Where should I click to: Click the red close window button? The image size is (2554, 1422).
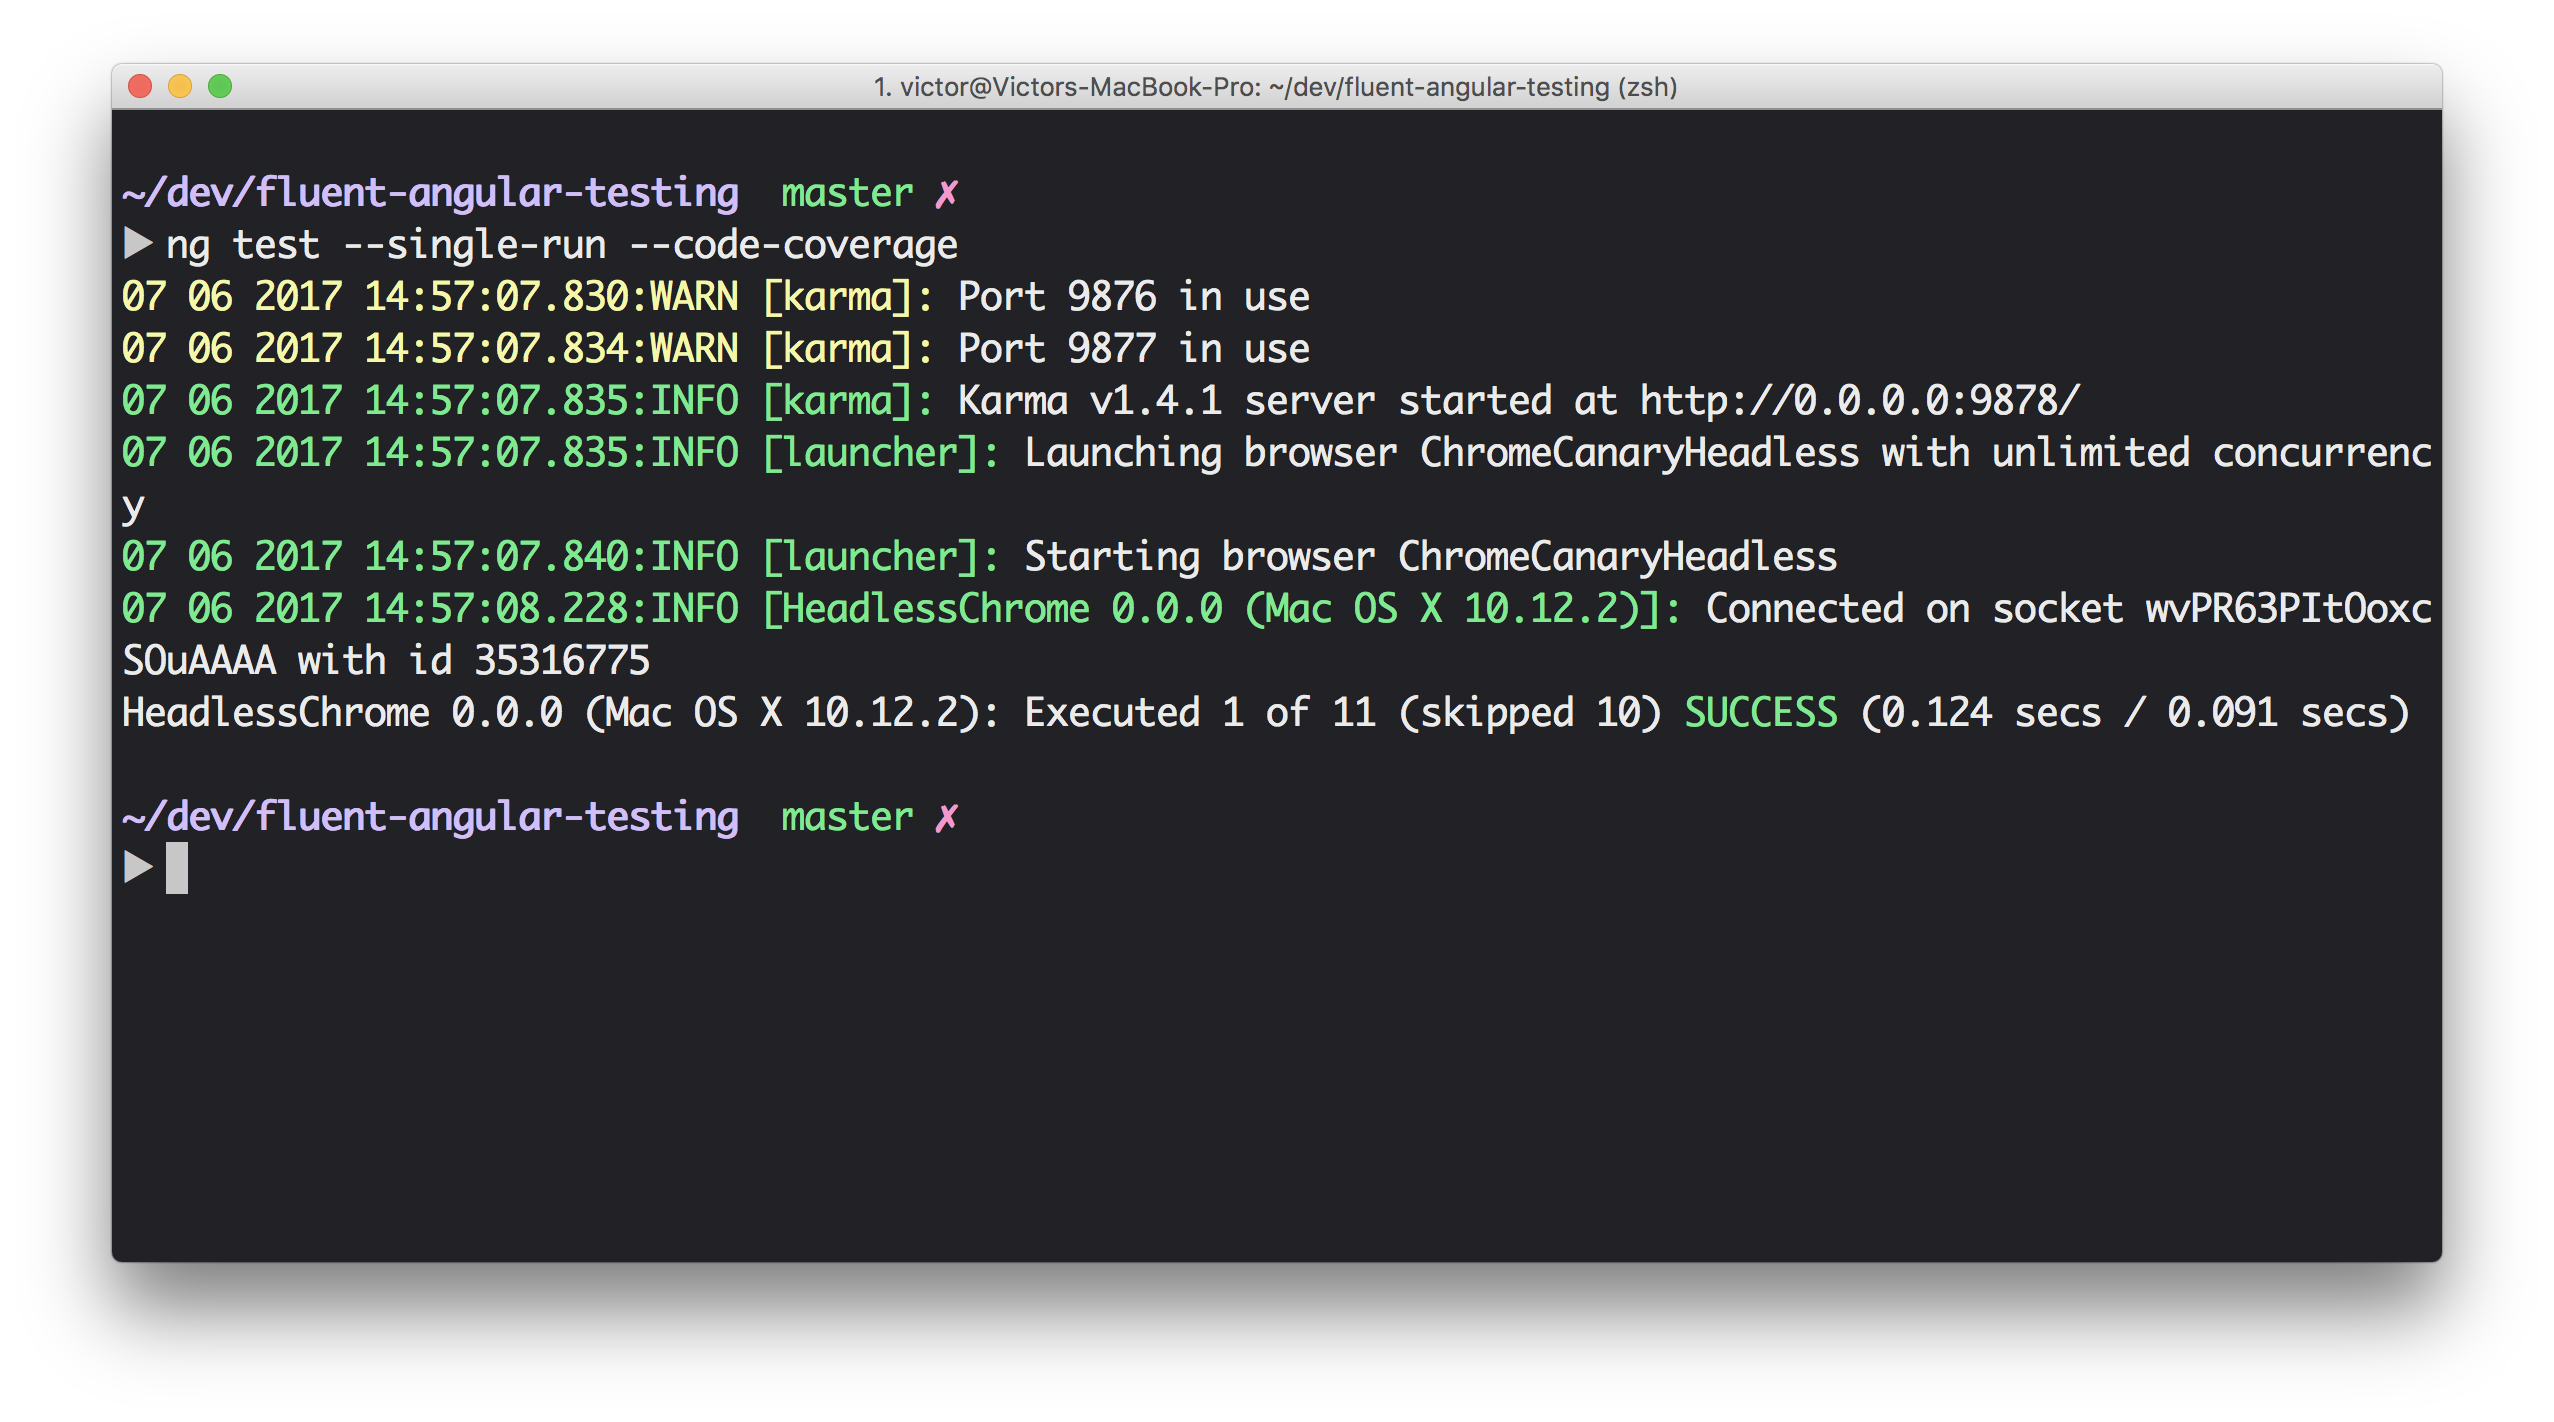point(140,87)
